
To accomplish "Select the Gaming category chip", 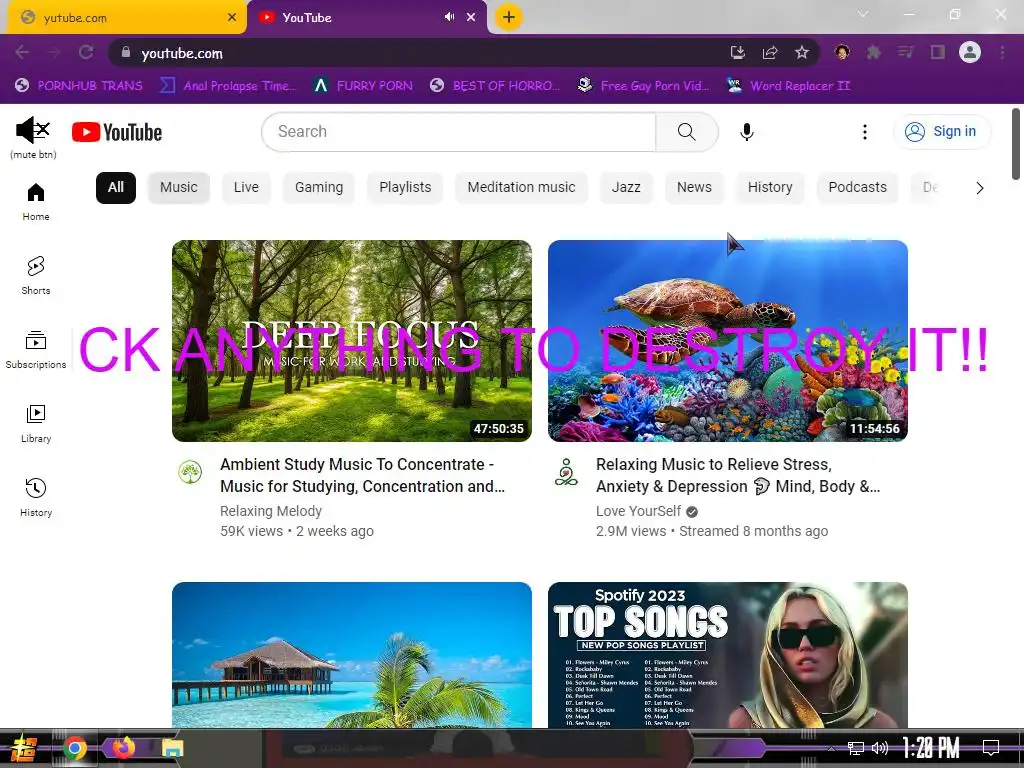I will [x=319, y=187].
